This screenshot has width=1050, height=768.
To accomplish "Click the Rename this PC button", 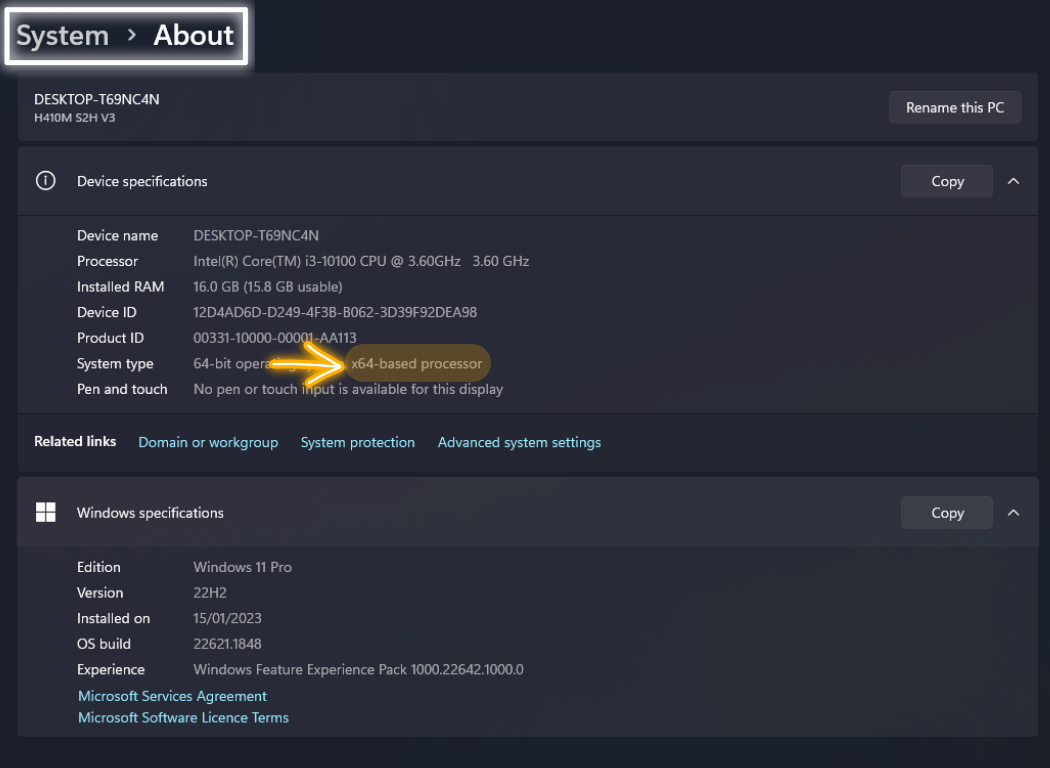I will click(954, 107).
